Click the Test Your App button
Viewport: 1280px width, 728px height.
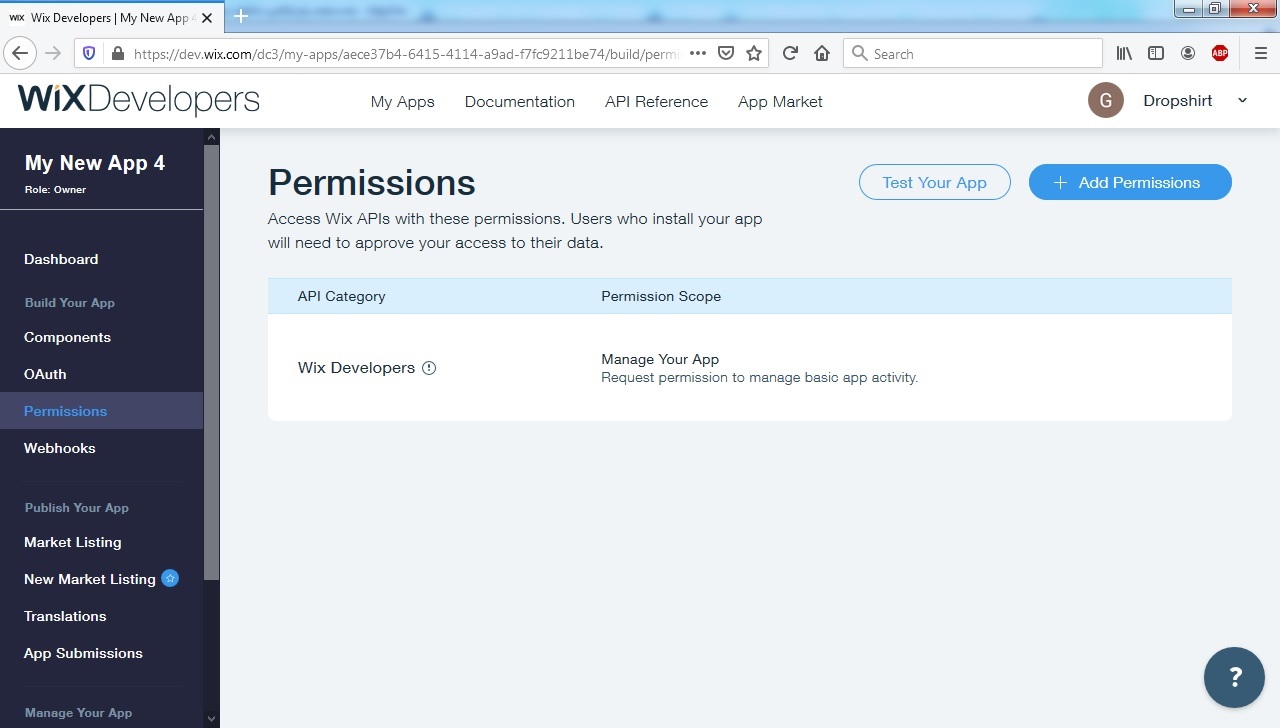coord(934,182)
